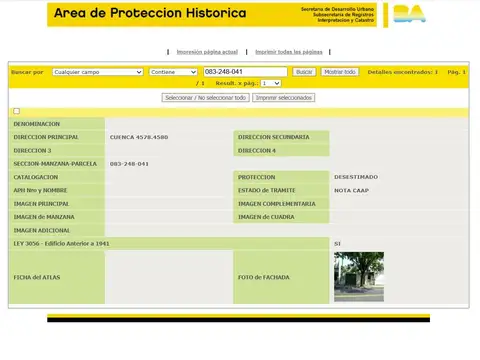Open the results per page dropdown
This screenshot has height=360, width=480.
point(271,83)
